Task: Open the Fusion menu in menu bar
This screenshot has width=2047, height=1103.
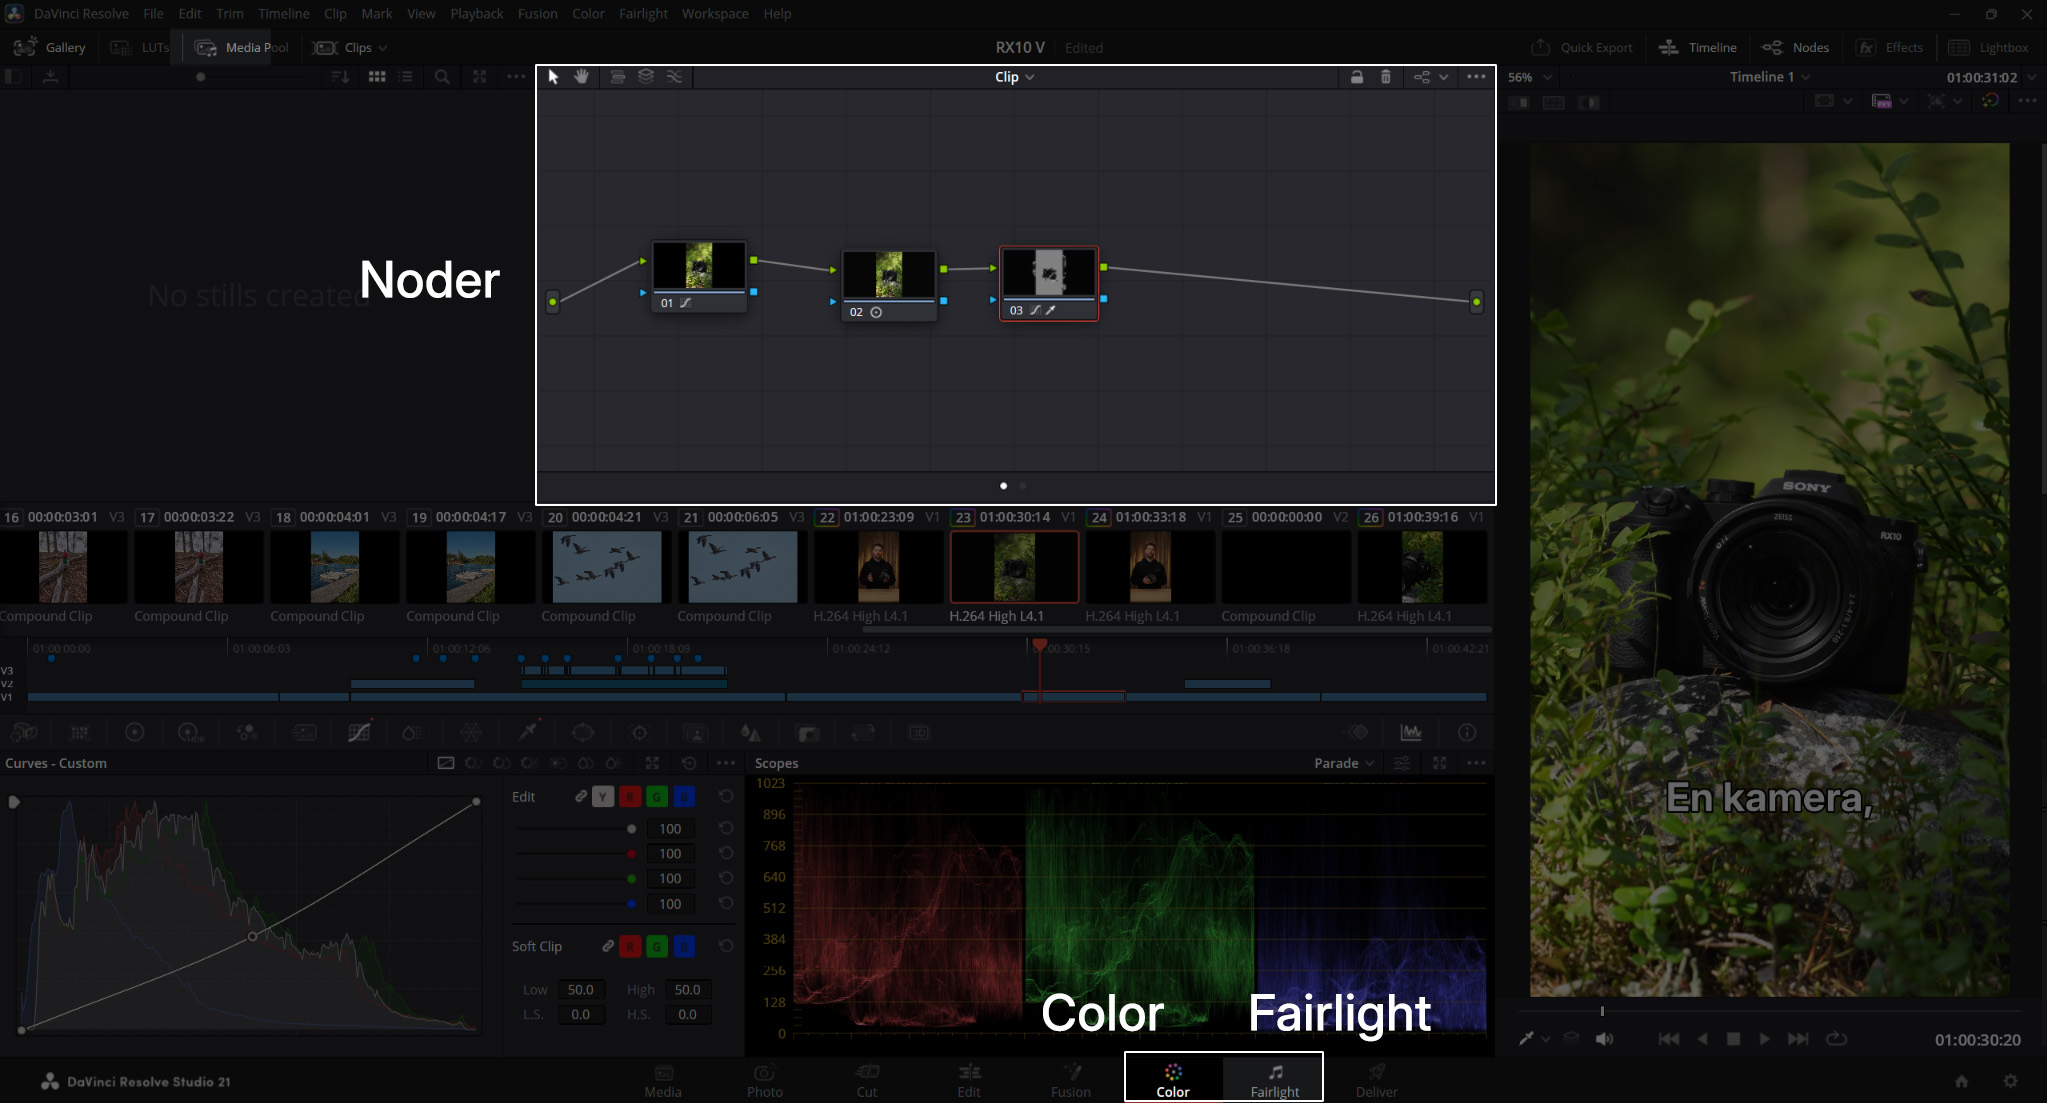Action: click(x=537, y=14)
